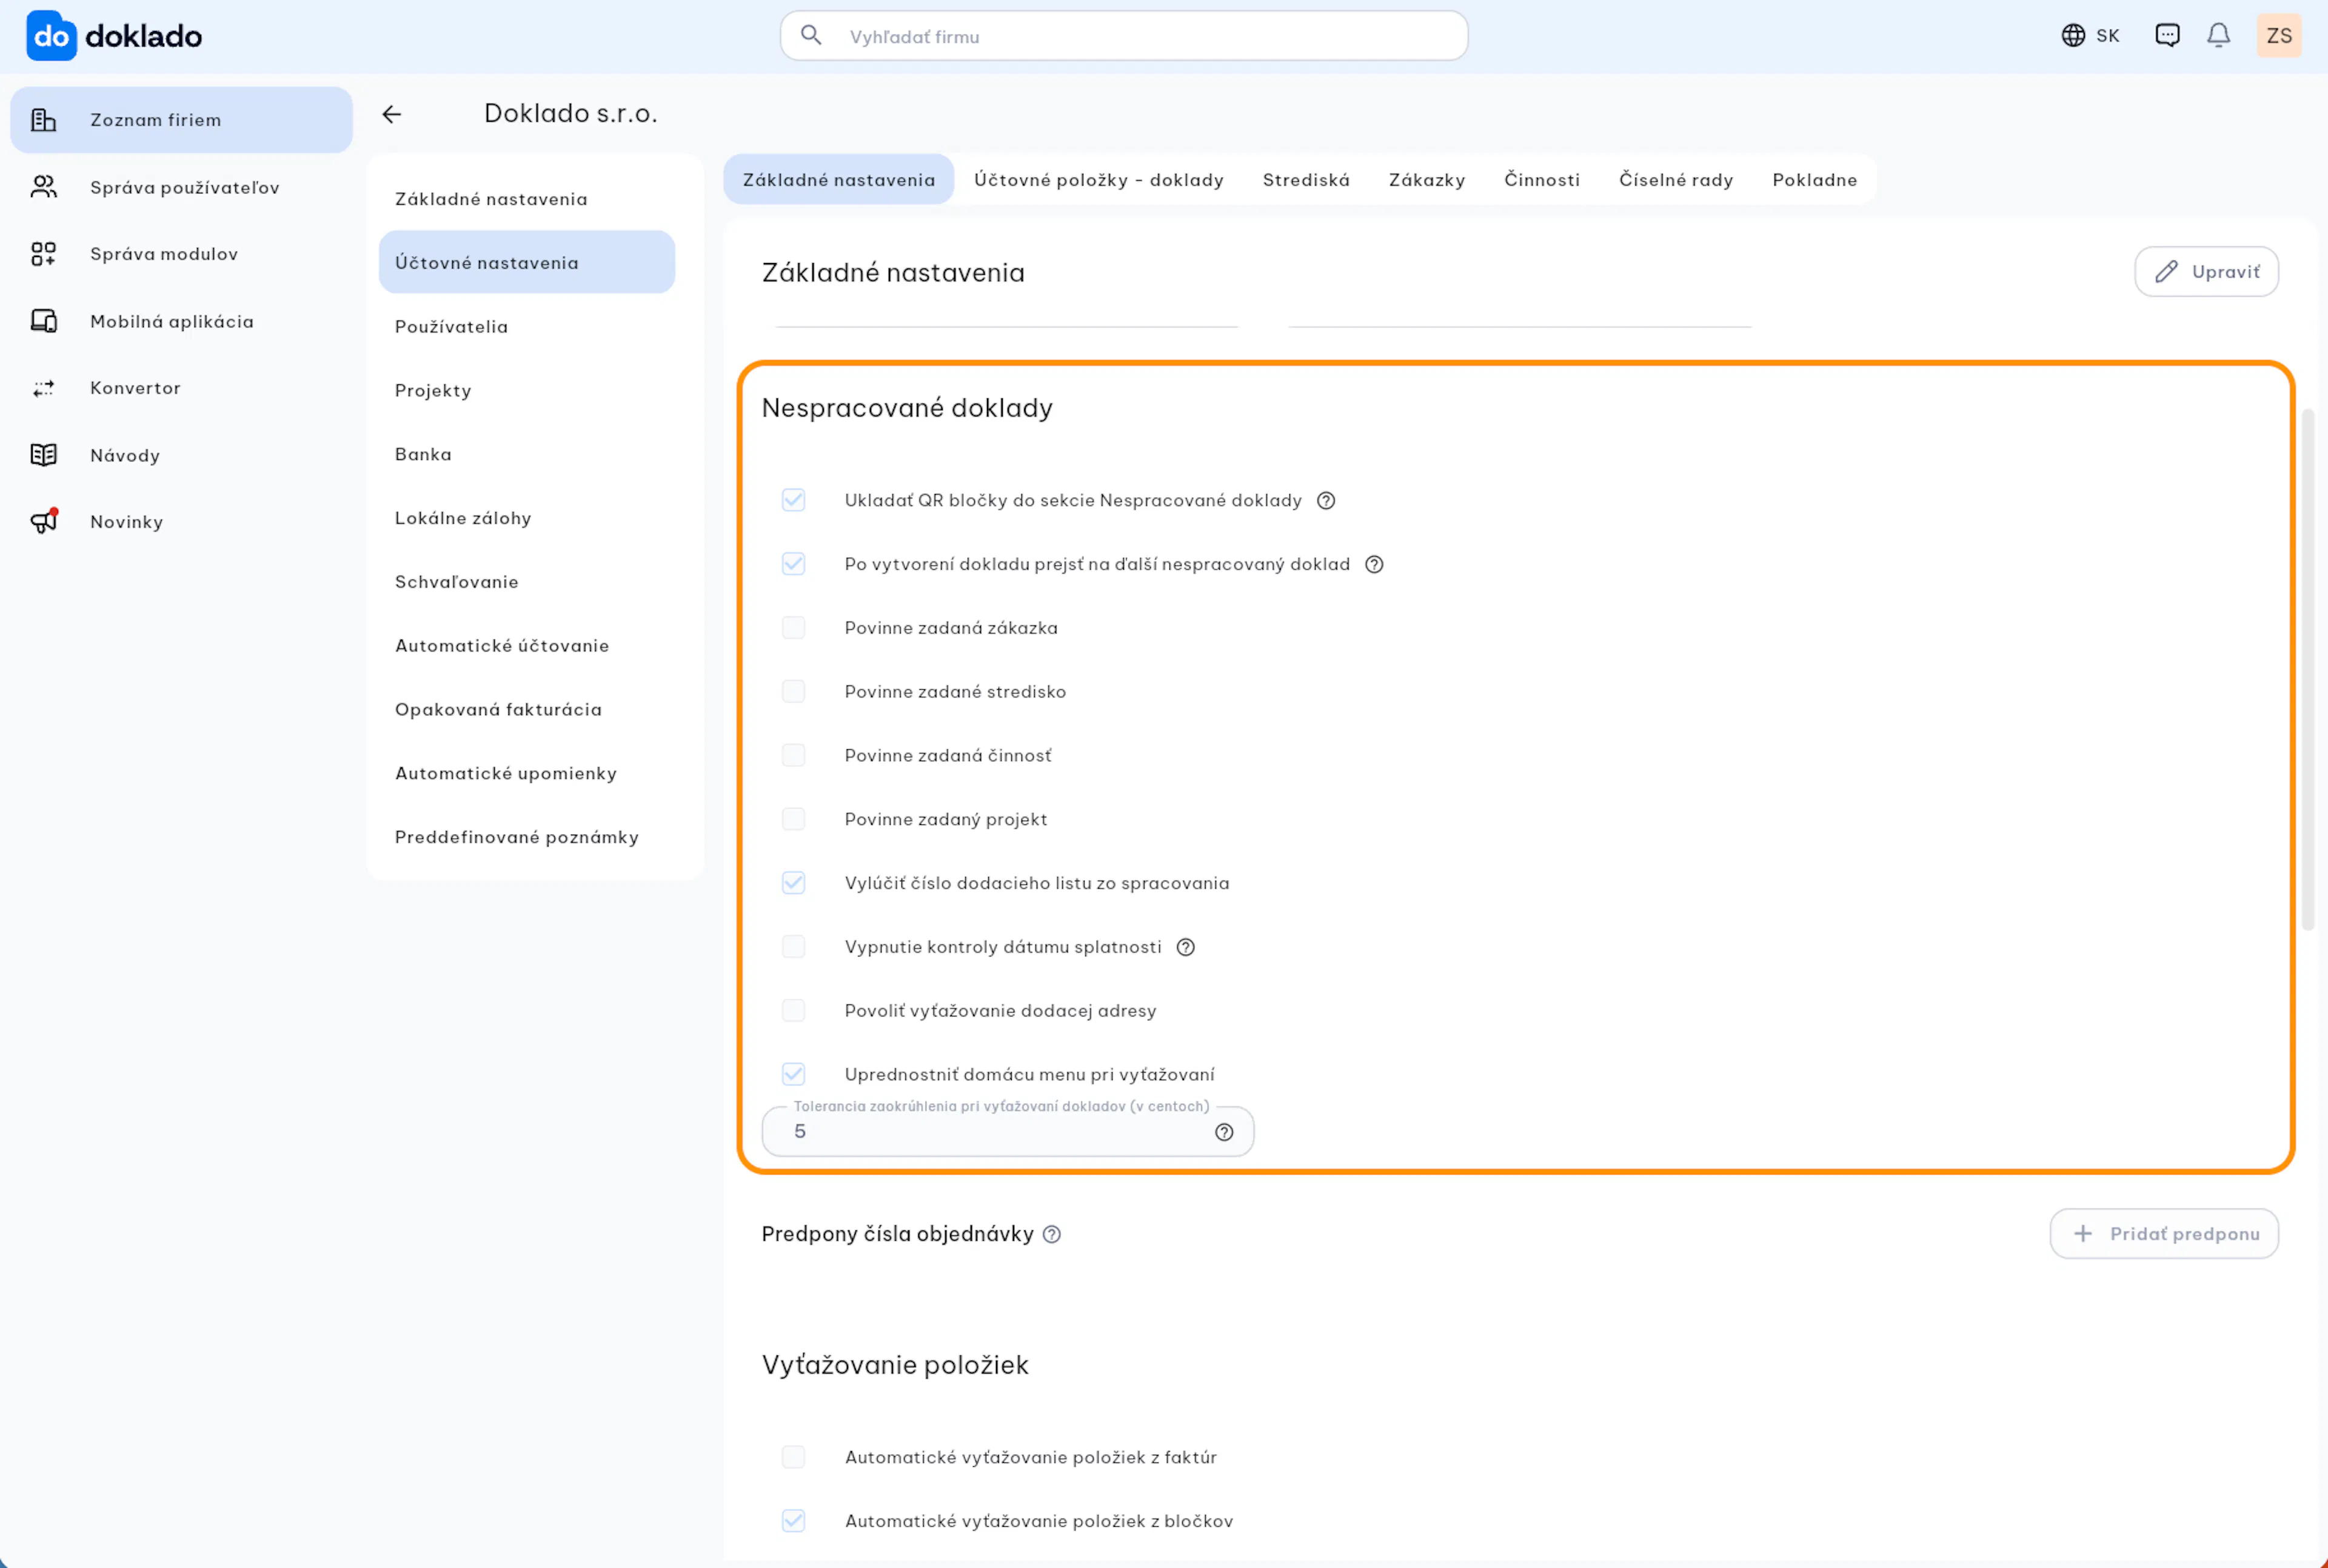Toggle Vylúčiť číslo dodacieho listu checkbox
2328x1568 pixels.
[x=793, y=883]
